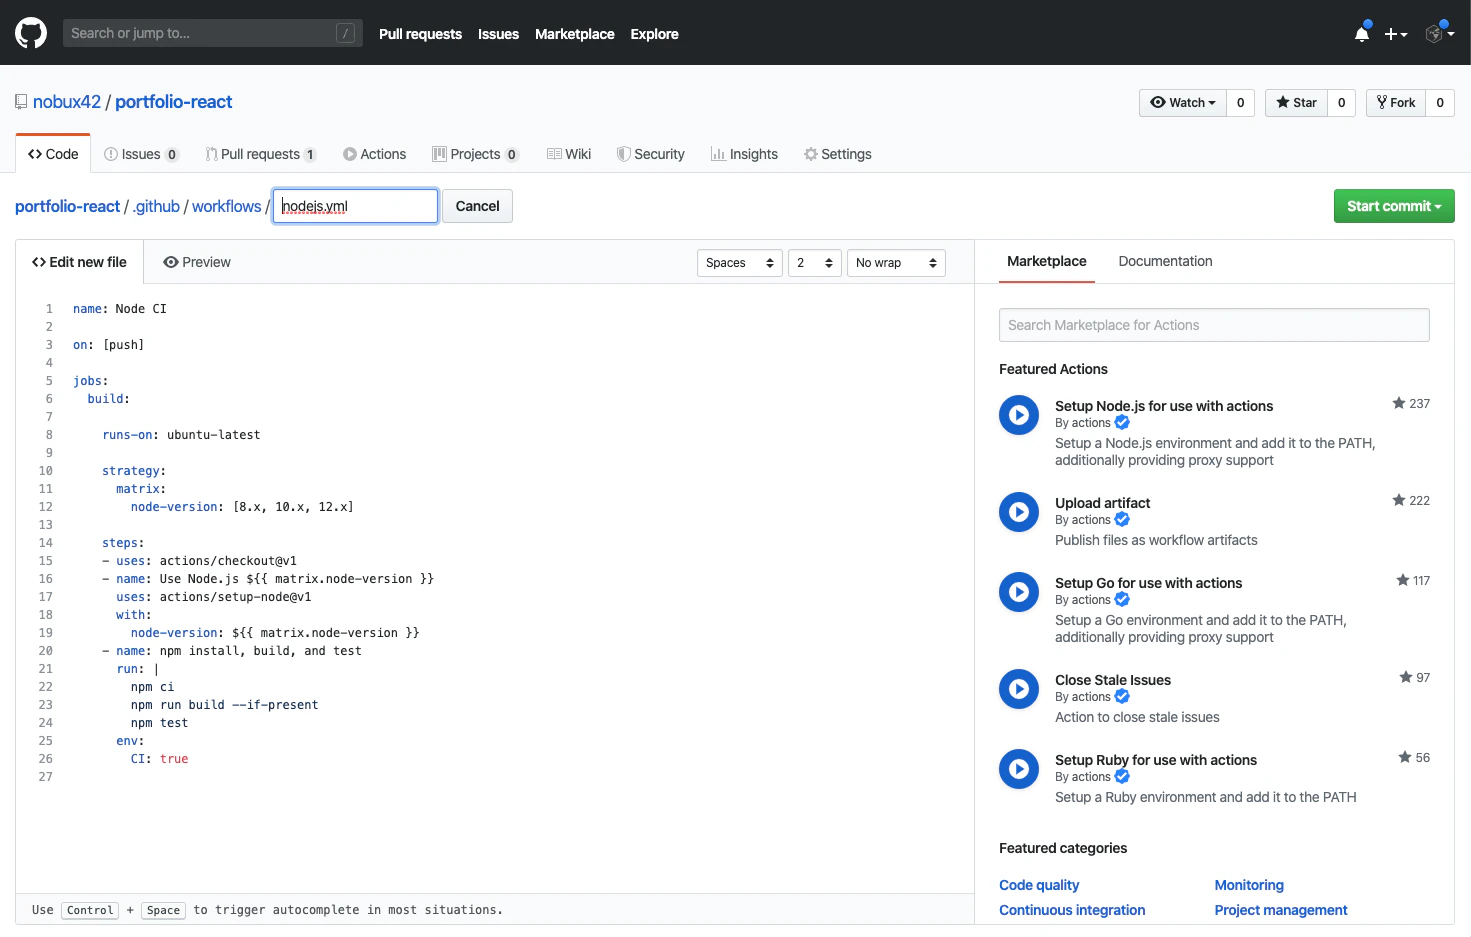Click the watchers count 0

click(1240, 103)
